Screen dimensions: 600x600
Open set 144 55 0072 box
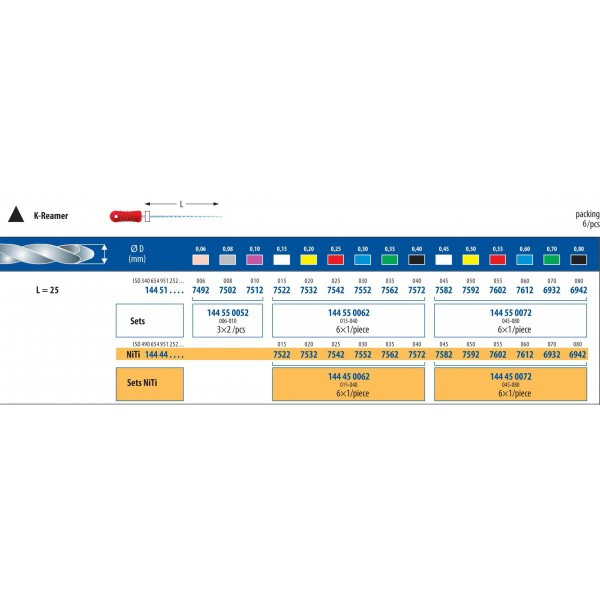click(x=510, y=321)
